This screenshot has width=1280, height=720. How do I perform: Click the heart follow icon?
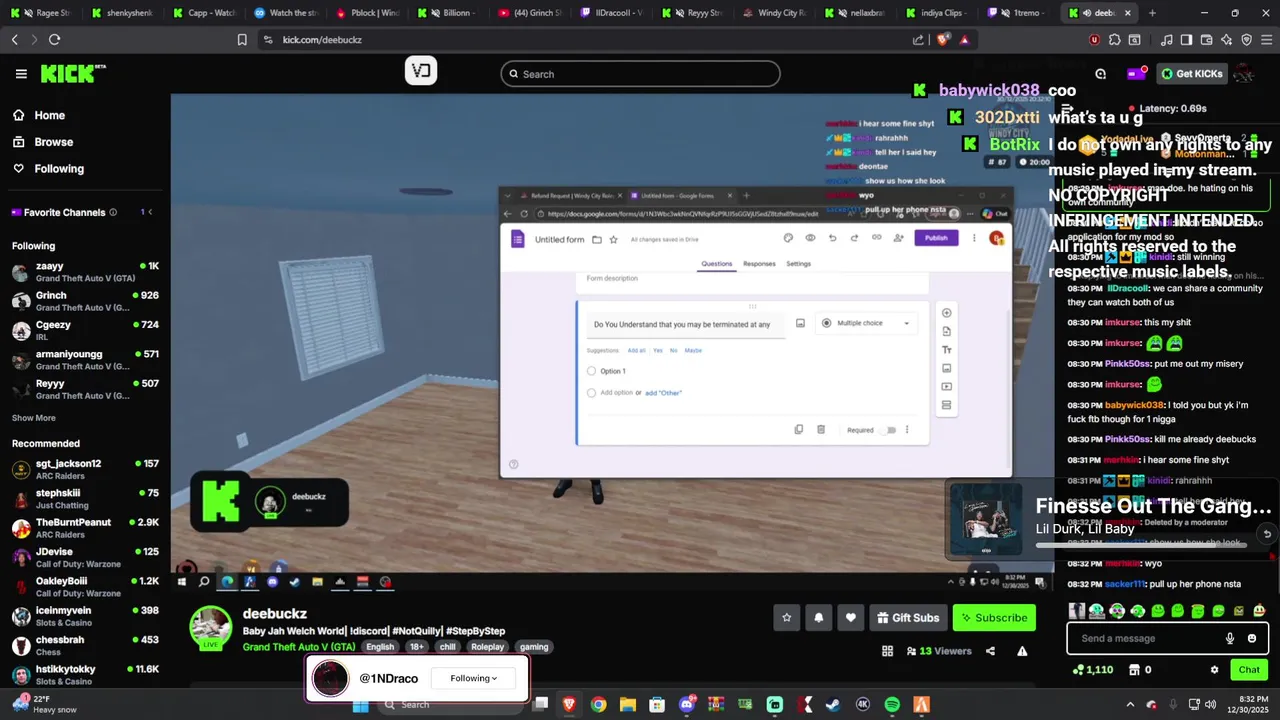[x=851, y=618]
